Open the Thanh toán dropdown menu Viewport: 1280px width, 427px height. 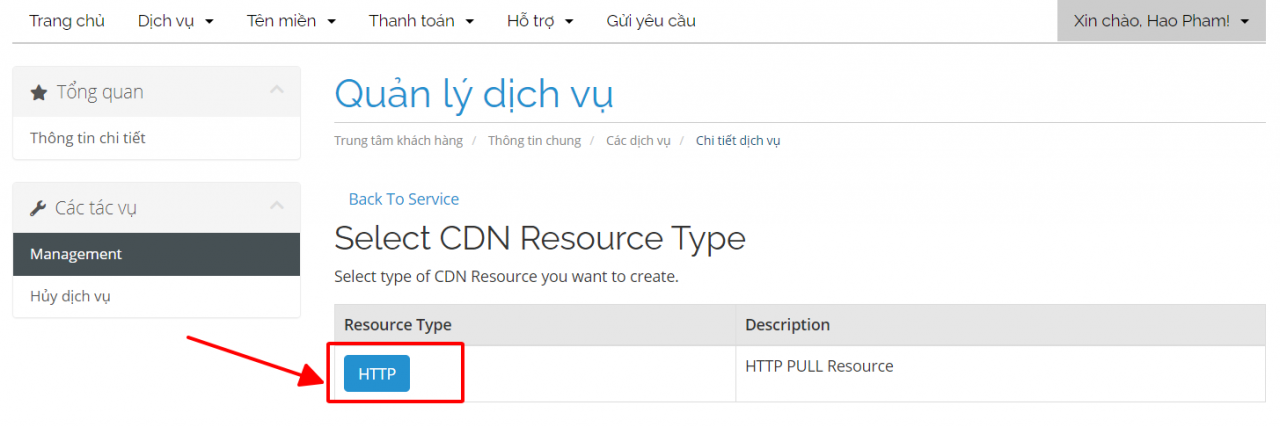[x=421, y=21]
